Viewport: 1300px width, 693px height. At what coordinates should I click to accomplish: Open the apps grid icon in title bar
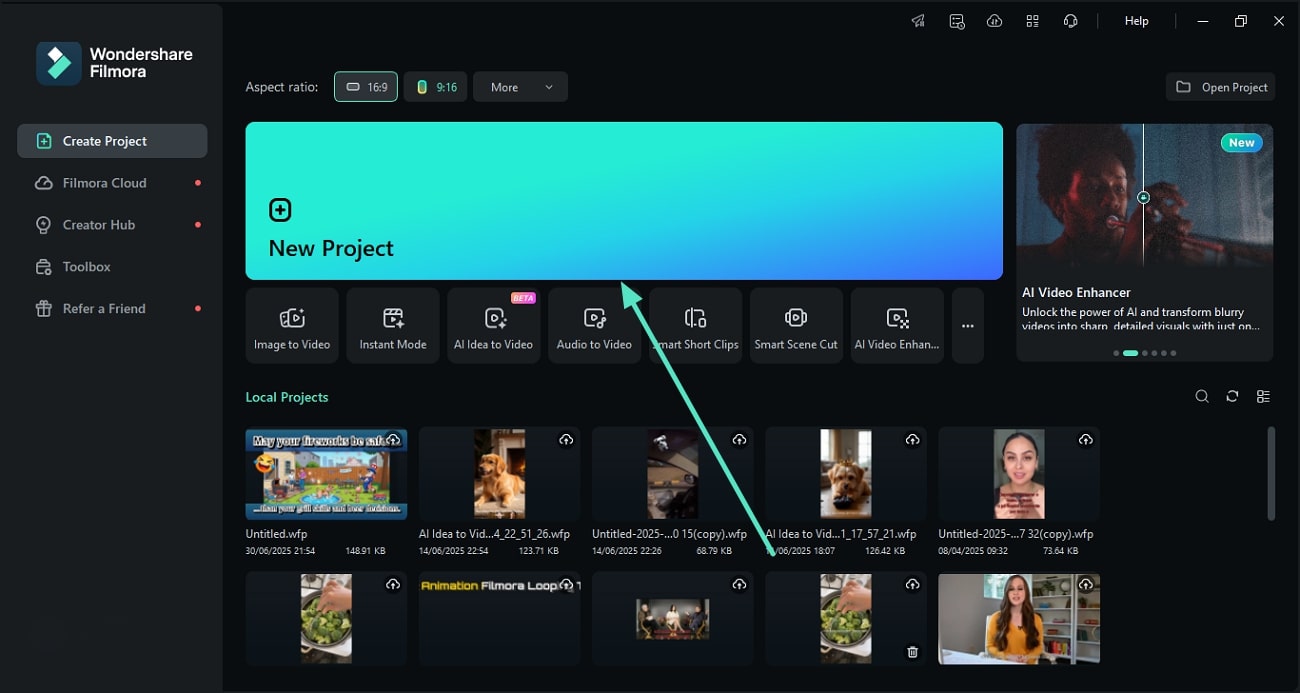1032,21
